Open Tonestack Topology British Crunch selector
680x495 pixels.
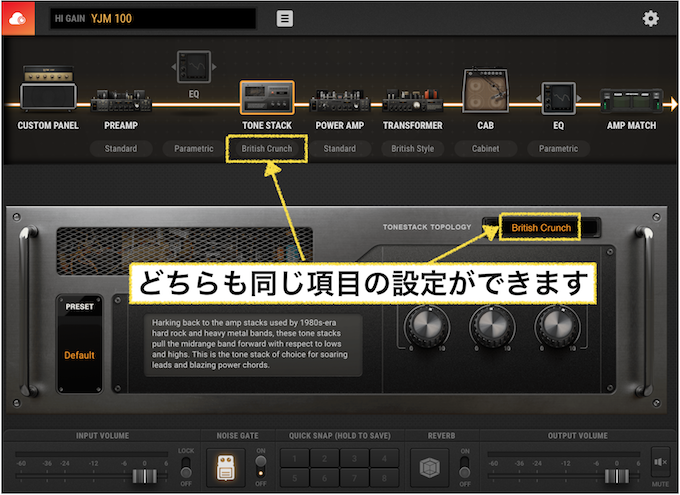542,227
